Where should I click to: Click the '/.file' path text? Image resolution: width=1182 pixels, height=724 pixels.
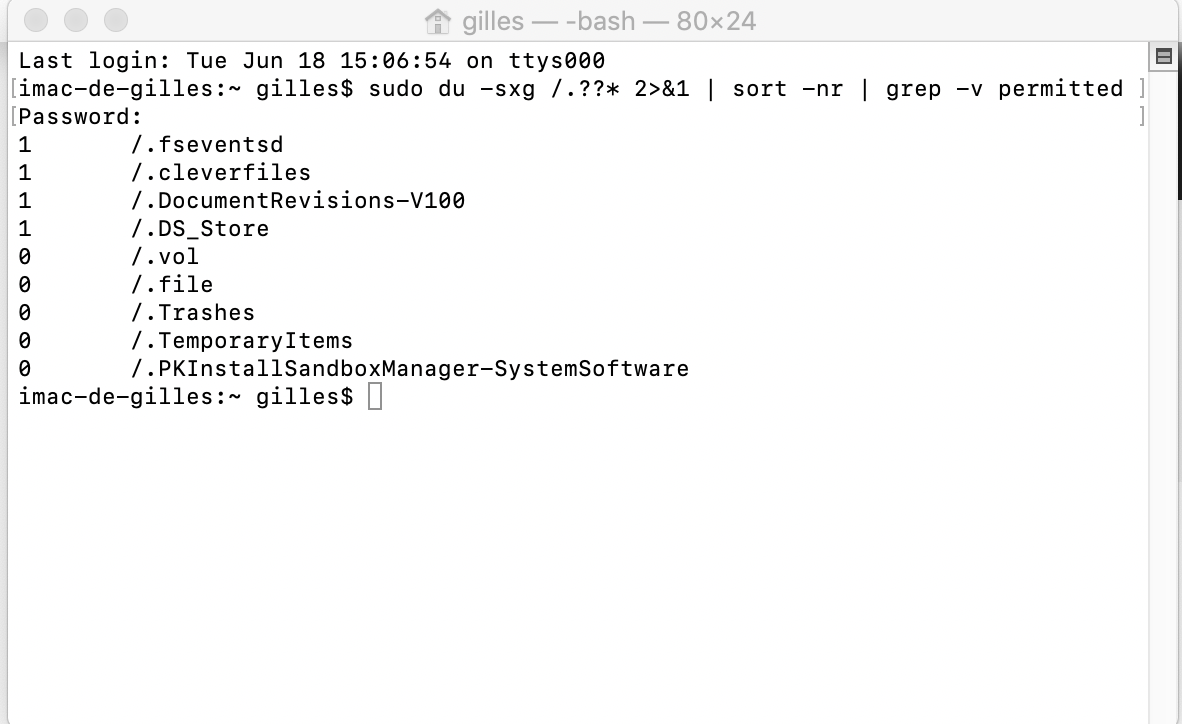point(172,285)
